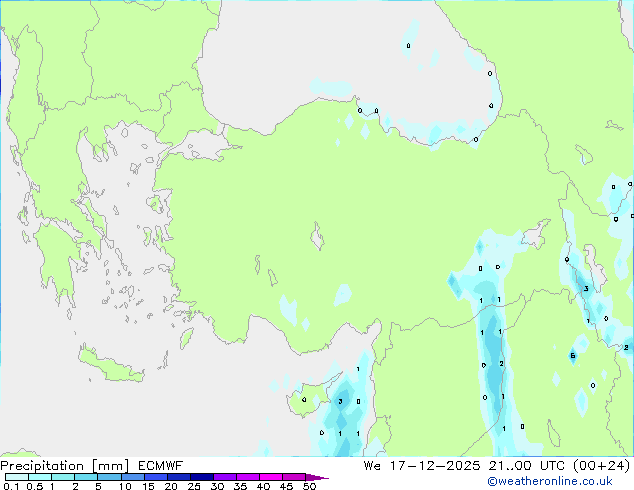Viewport: 634px width, 490px height.
Task: Select the 30–35 mm purple legend box
Action: [x=224, y=477]
